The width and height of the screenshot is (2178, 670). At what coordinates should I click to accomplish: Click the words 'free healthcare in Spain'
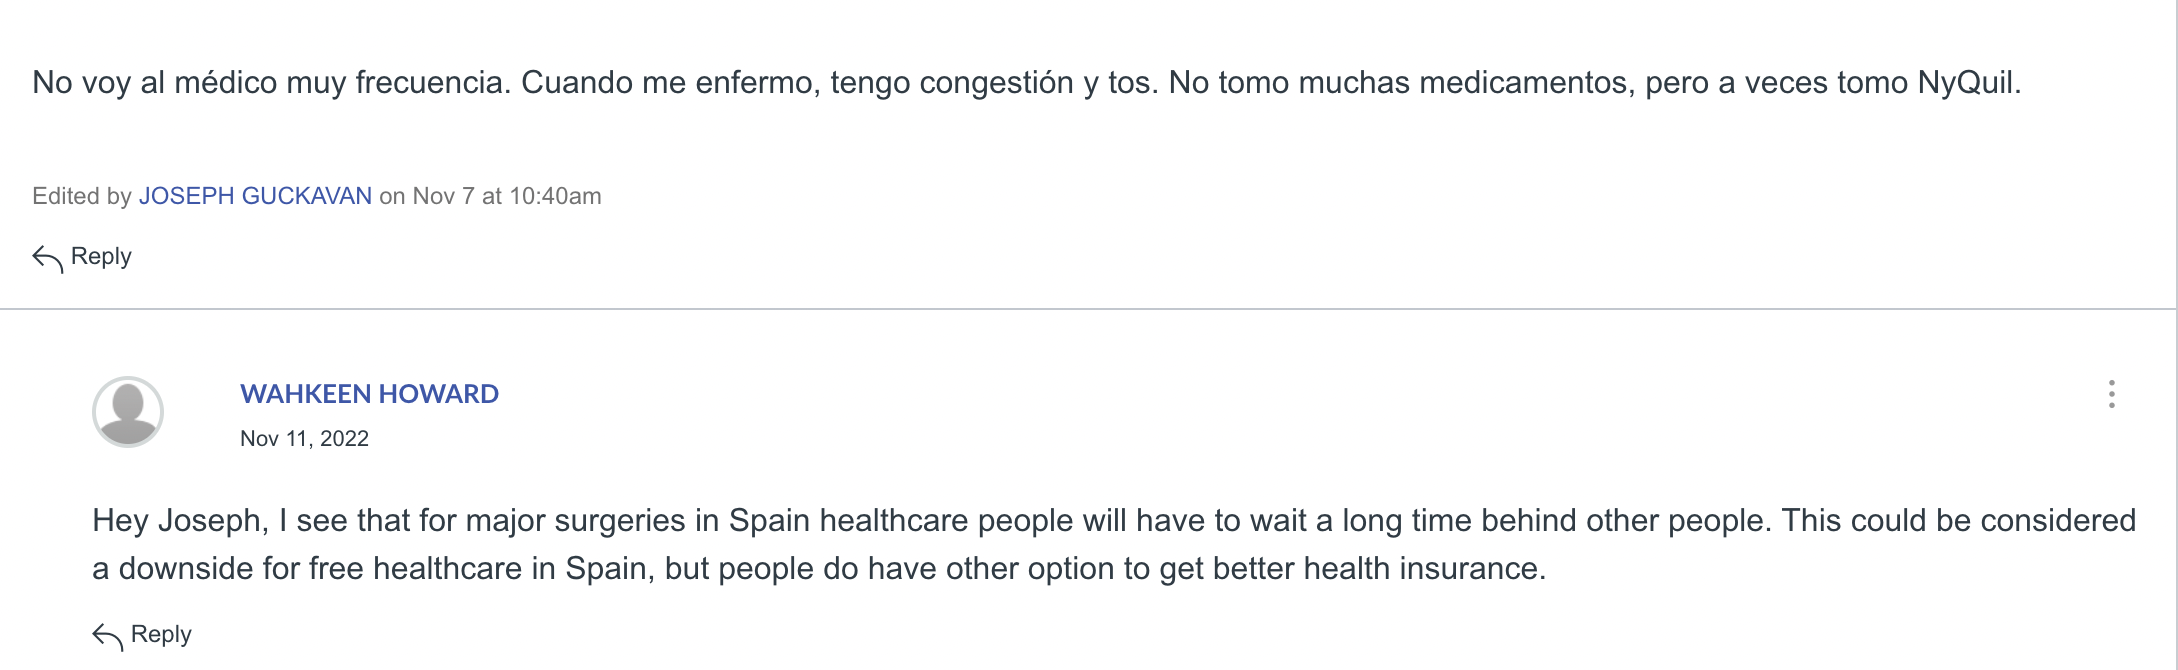point(481,568)
